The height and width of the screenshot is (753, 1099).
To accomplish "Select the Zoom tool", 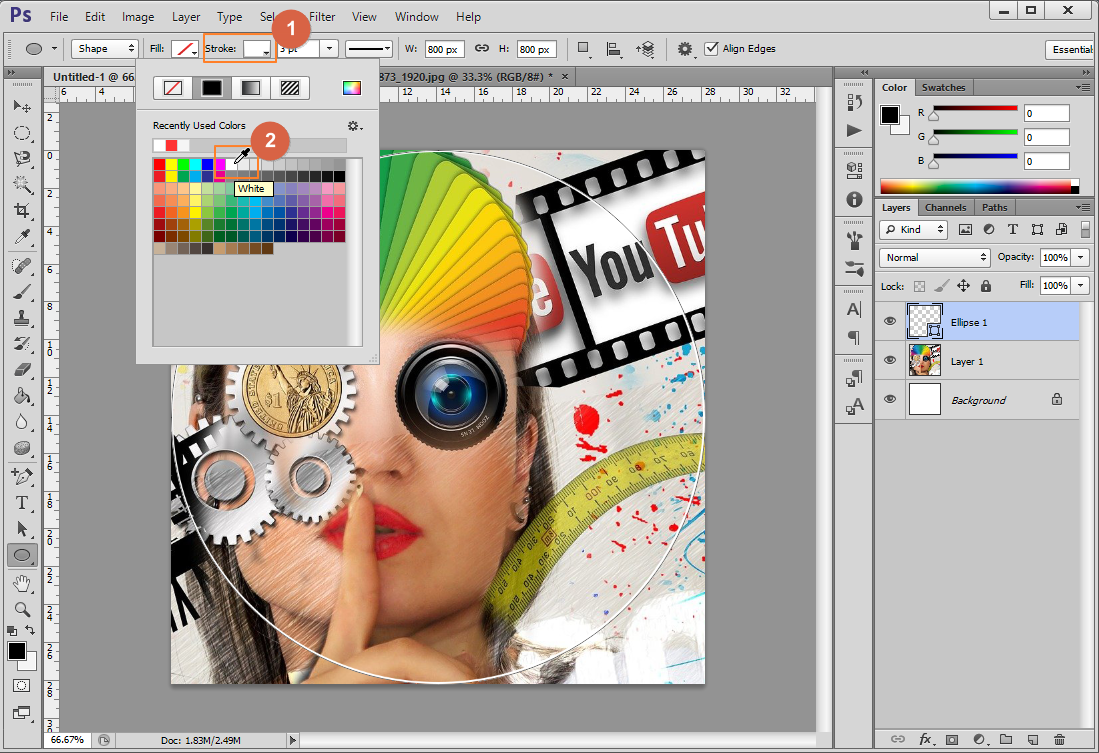I will pos(22,609).
